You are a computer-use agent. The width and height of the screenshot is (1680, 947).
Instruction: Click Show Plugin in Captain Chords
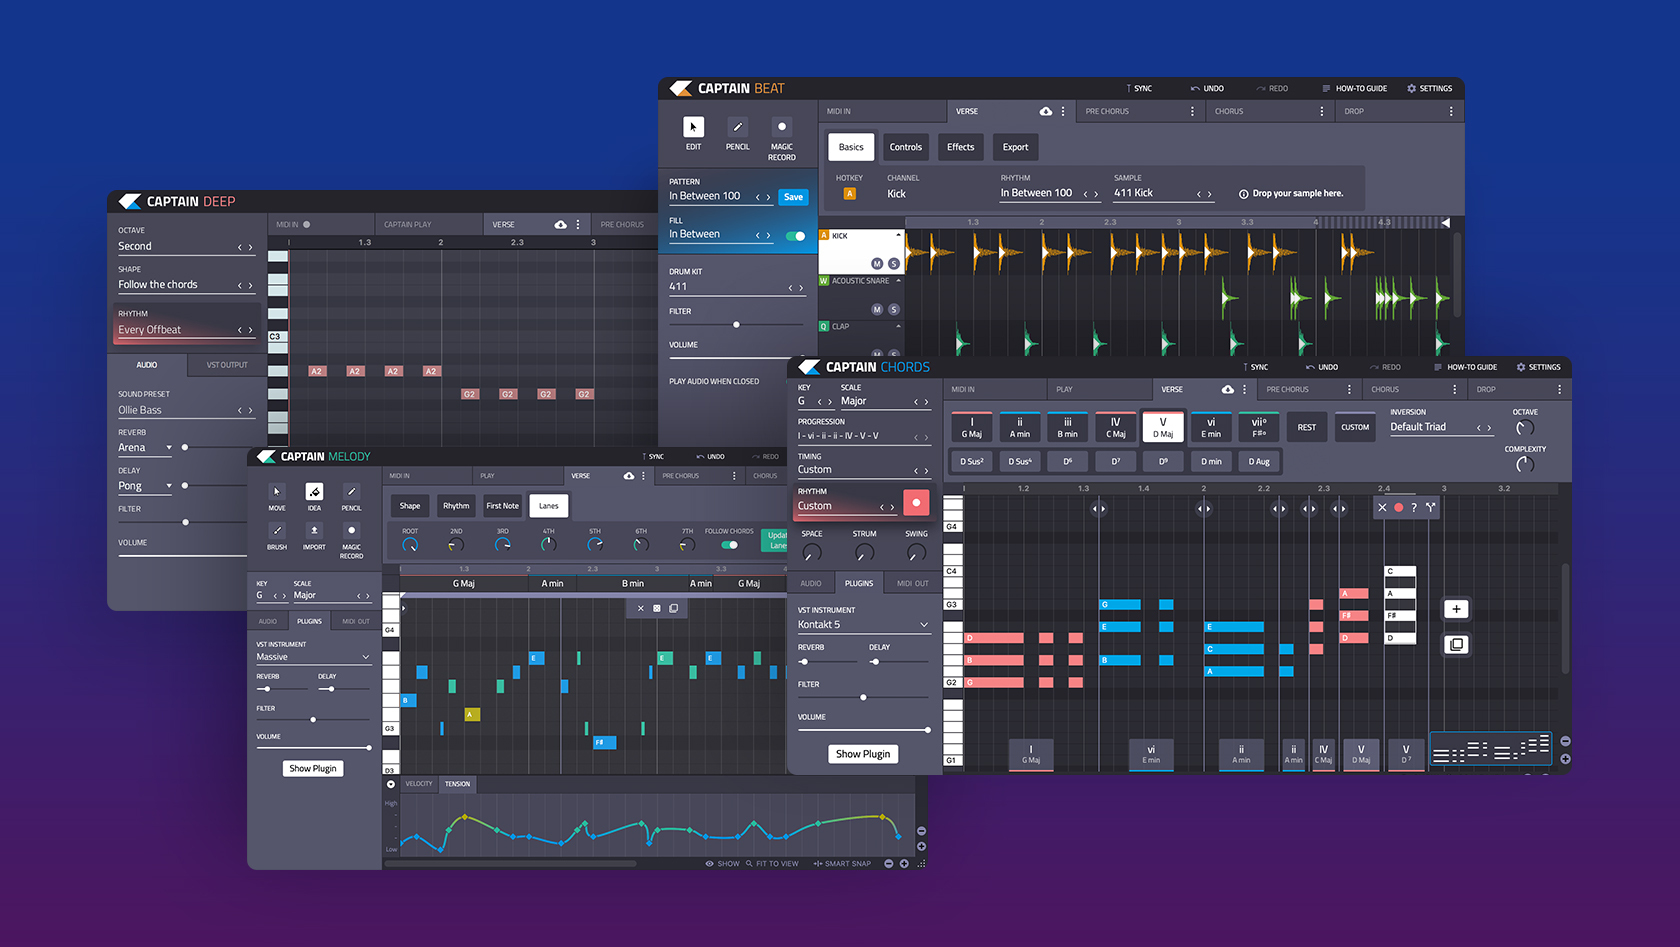(x=863, y=754)
